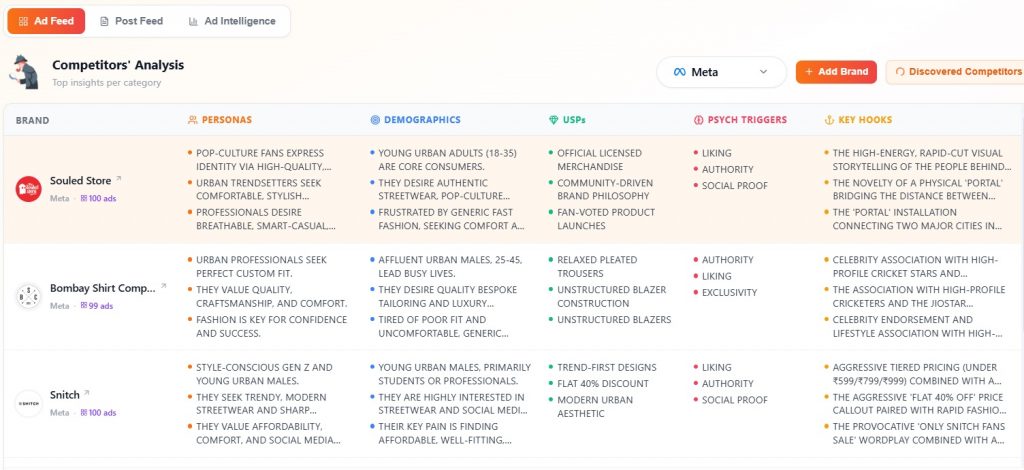This screenshot has height=470, width=1024.
Task: Click 'Fan-Voted Product Launches' USP
Action: [606, 219]
